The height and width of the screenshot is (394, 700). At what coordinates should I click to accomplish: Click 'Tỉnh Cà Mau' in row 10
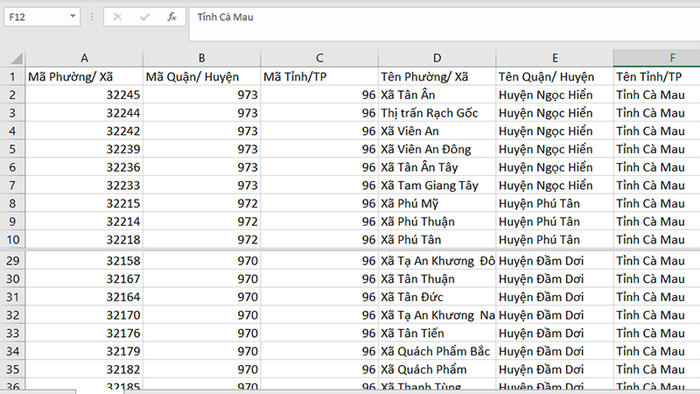657,240
